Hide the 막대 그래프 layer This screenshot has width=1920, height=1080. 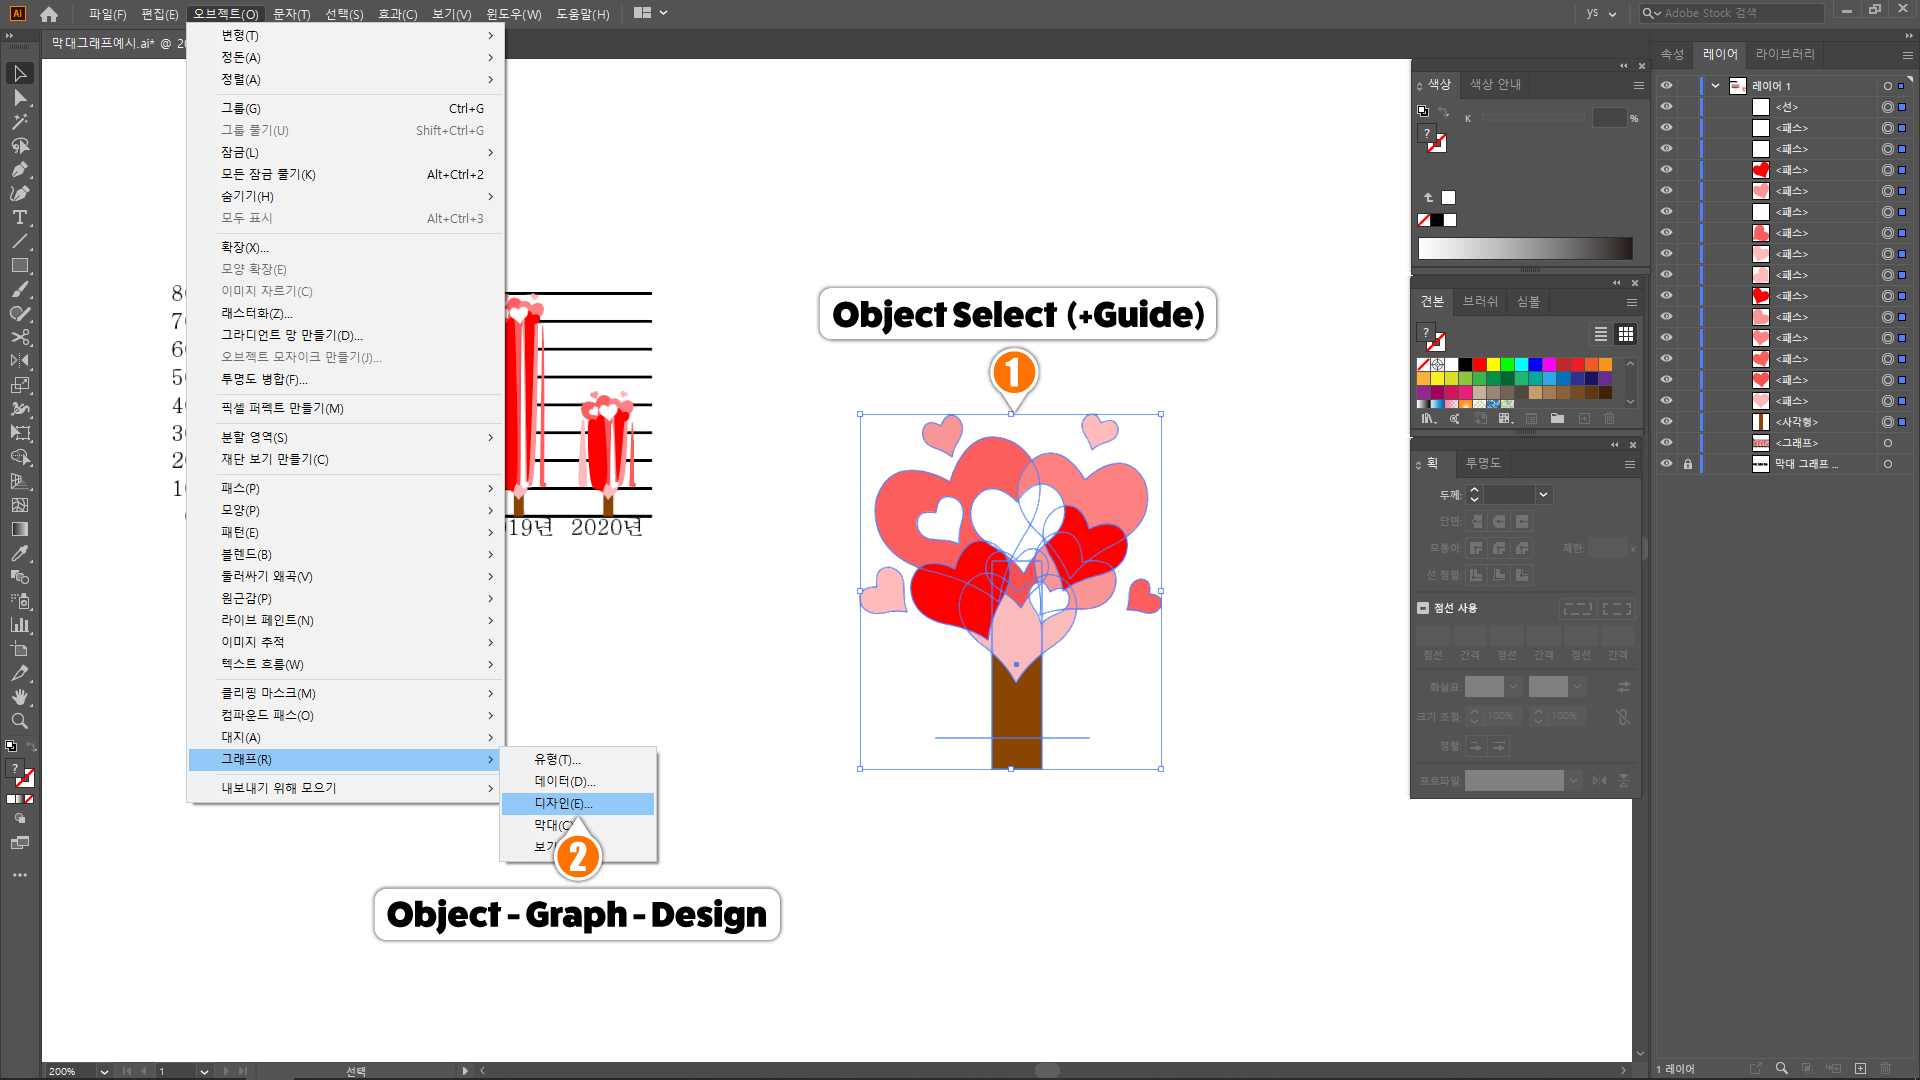click(x=1666, y=464)
